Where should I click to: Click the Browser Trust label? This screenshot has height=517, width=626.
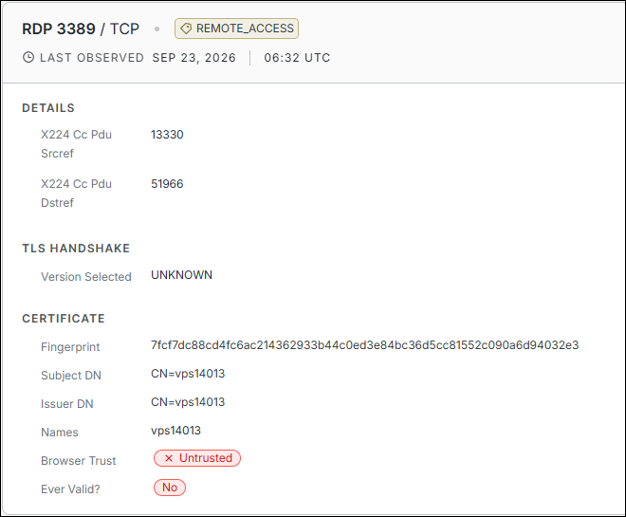click(78, 461)
